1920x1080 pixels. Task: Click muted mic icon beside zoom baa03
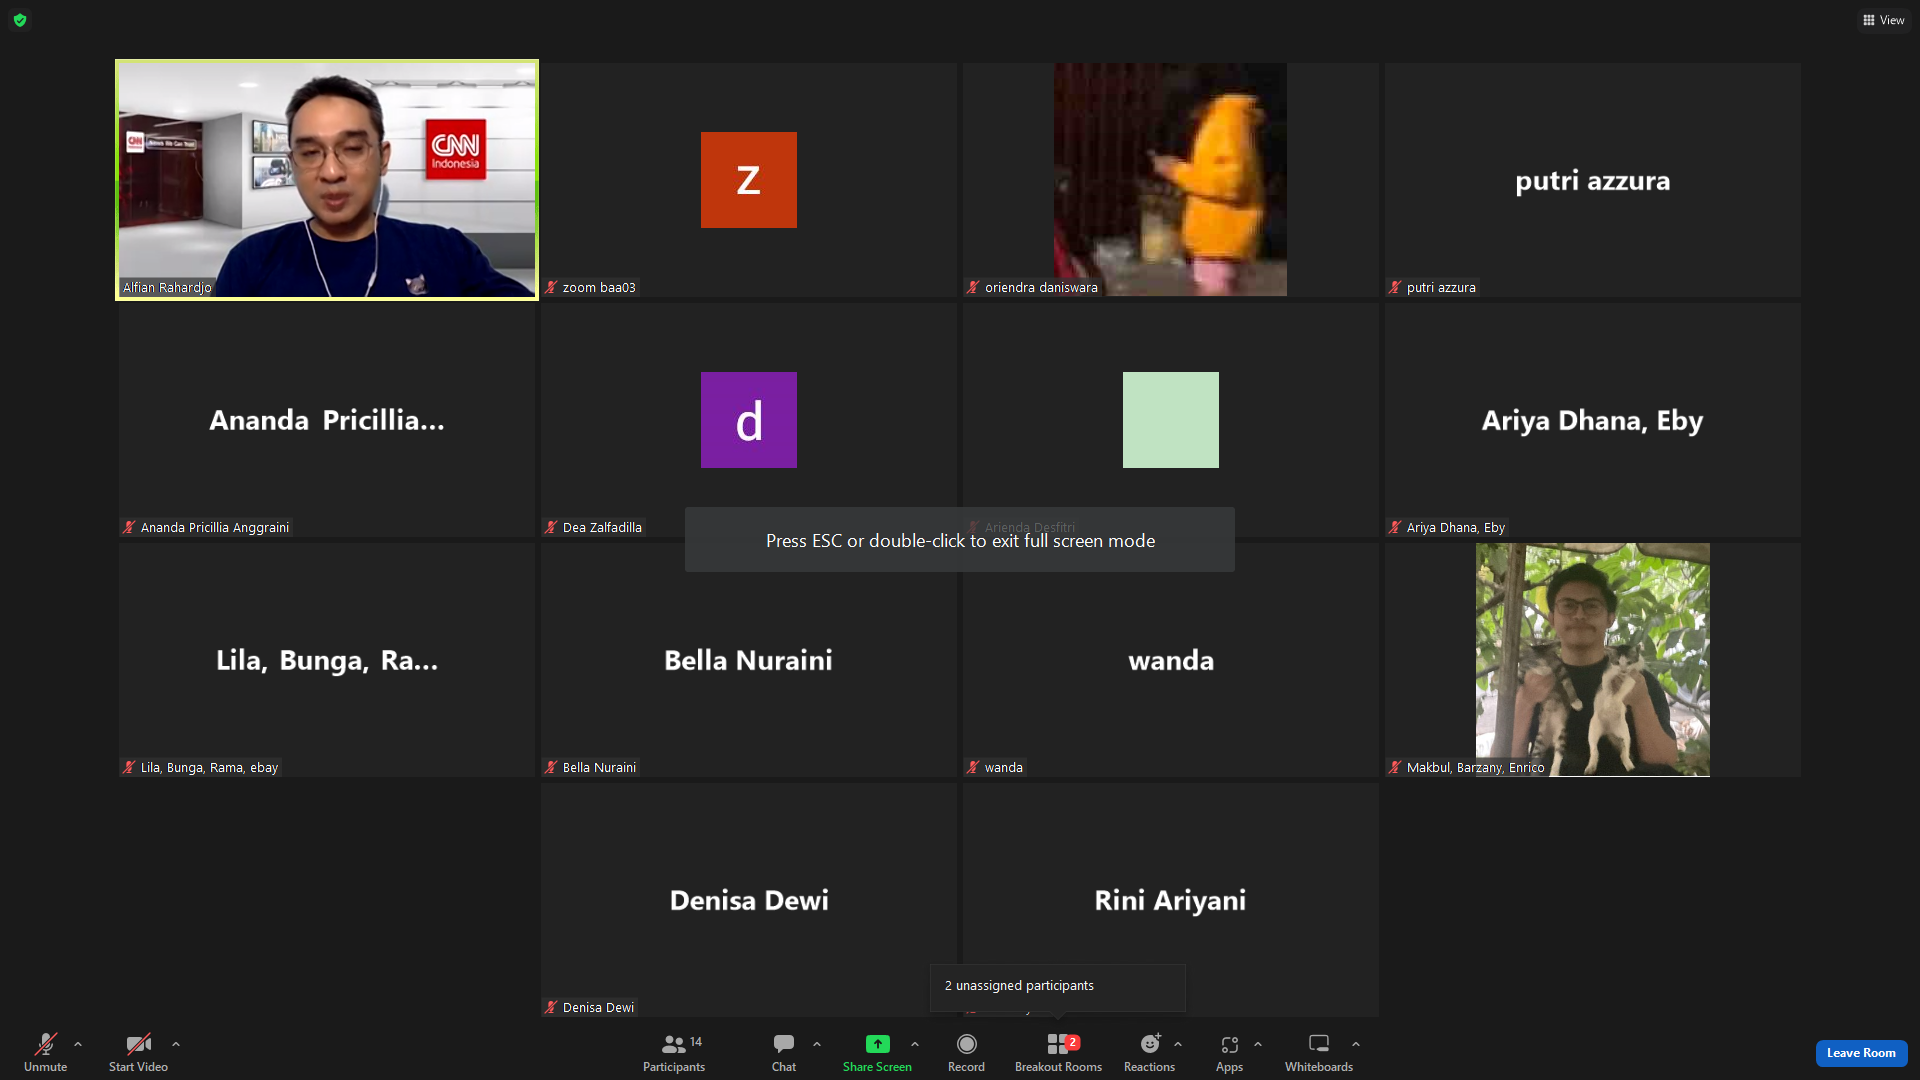(551, 288)
